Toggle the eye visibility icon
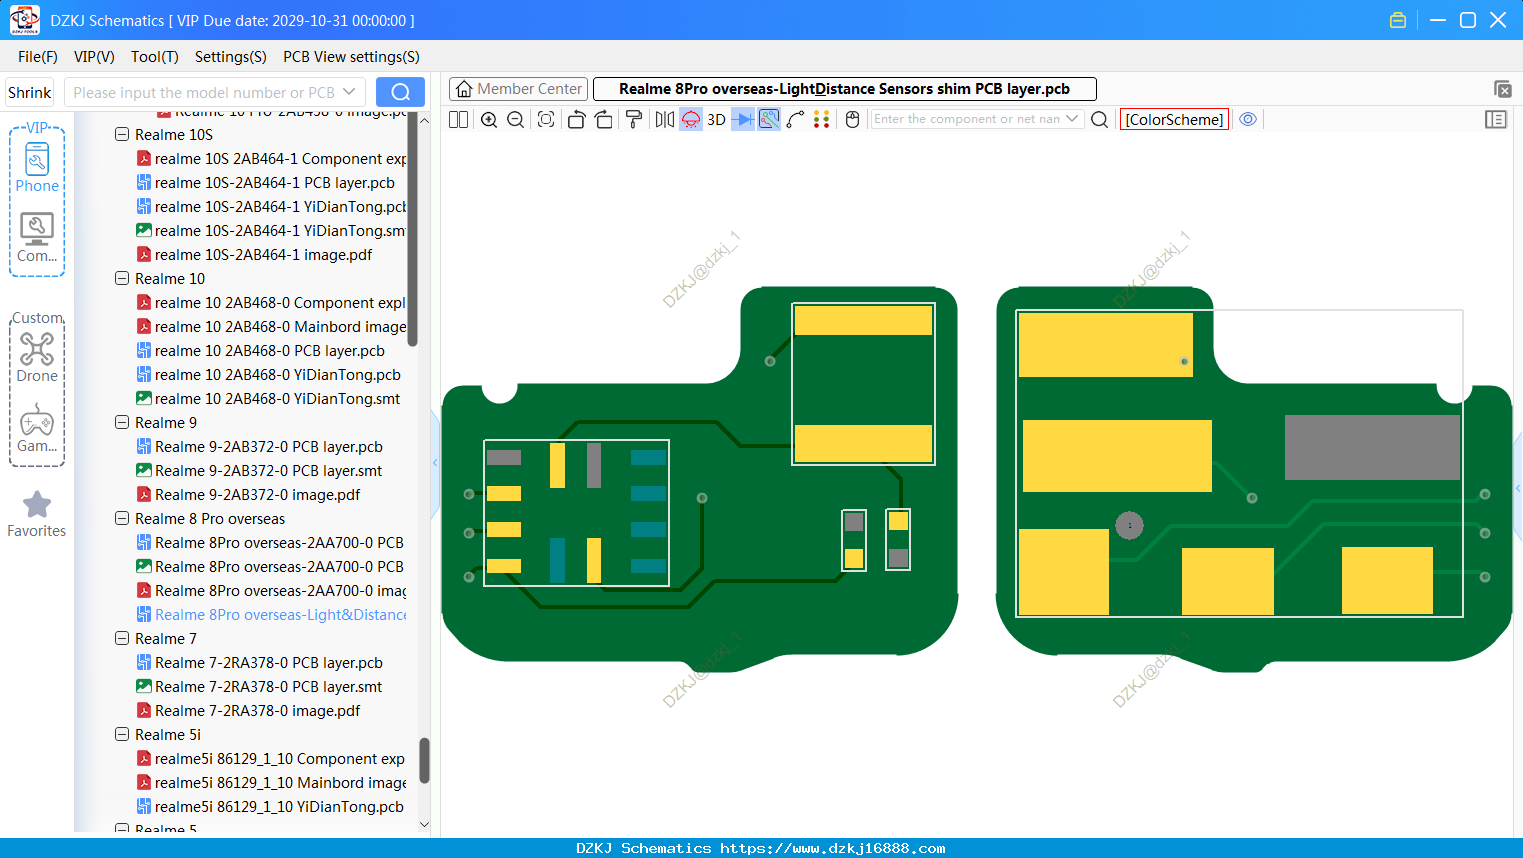The width and height of the screenshot is (1523, 858). pos(1248,119)
